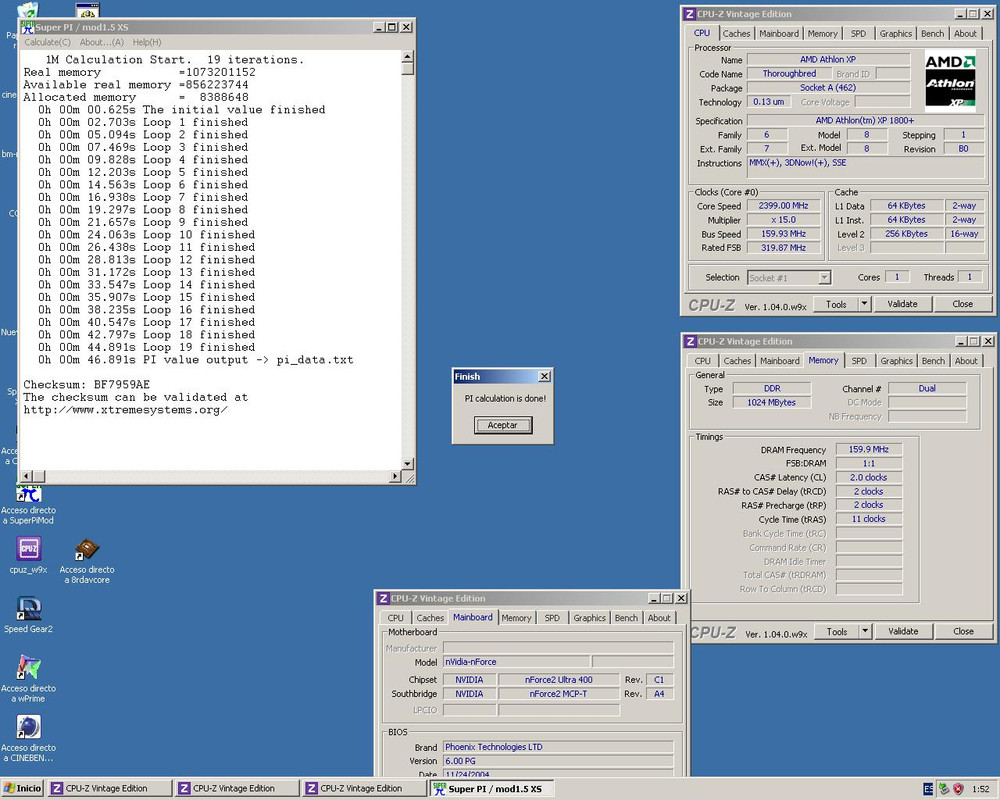This screenshot has width=1000, height=800.
Task: Minimize the Mainboard CPU-Z window
Action: click(x=654, y=598)
